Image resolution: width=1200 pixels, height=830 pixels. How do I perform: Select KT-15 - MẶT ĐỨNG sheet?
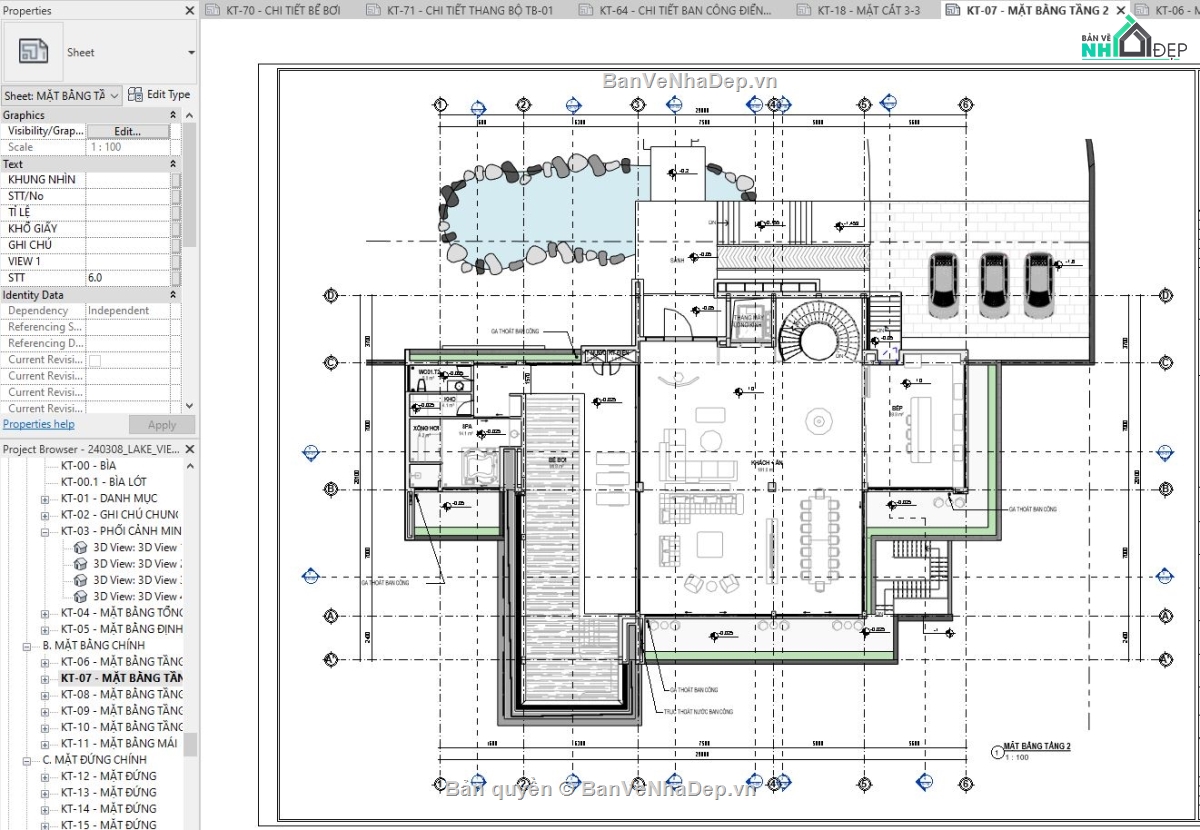coord(108,825)
